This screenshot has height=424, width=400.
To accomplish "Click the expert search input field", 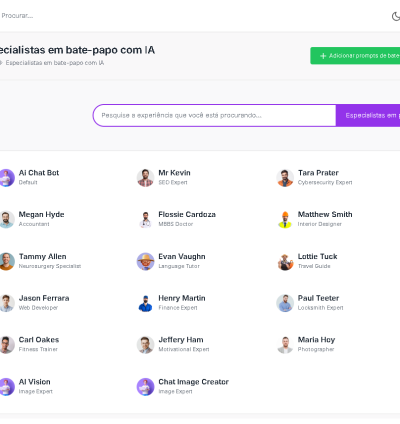I will 214,115.
